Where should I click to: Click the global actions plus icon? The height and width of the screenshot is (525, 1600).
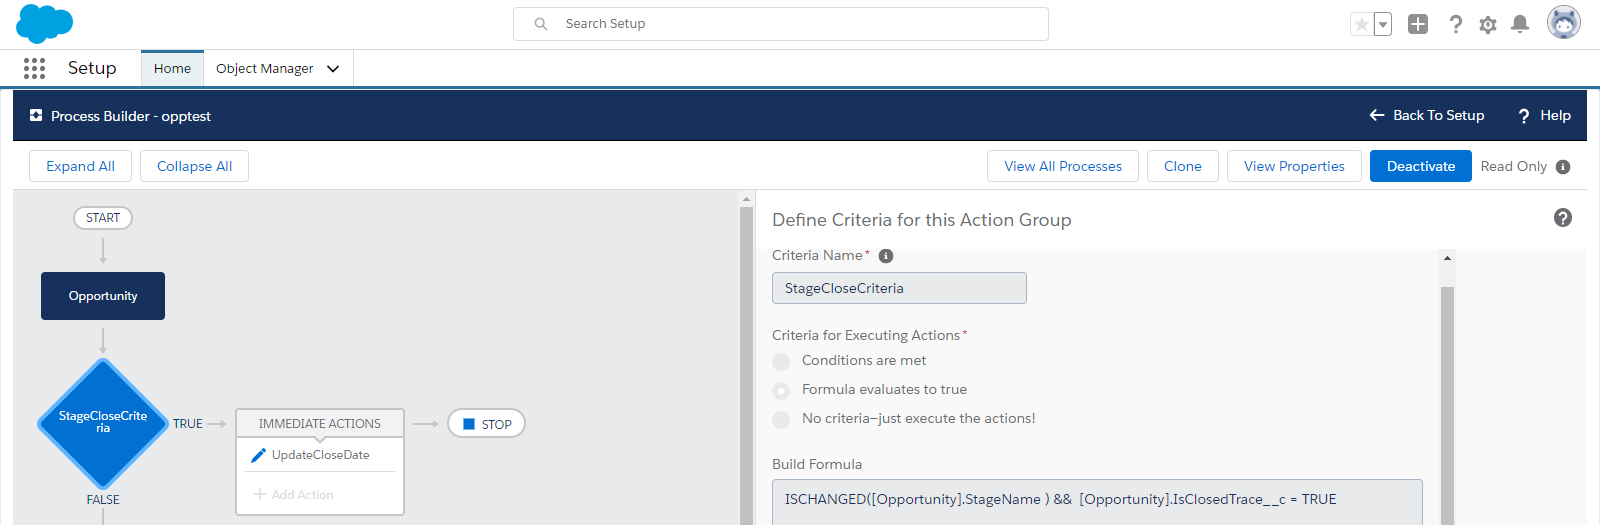1418,24
